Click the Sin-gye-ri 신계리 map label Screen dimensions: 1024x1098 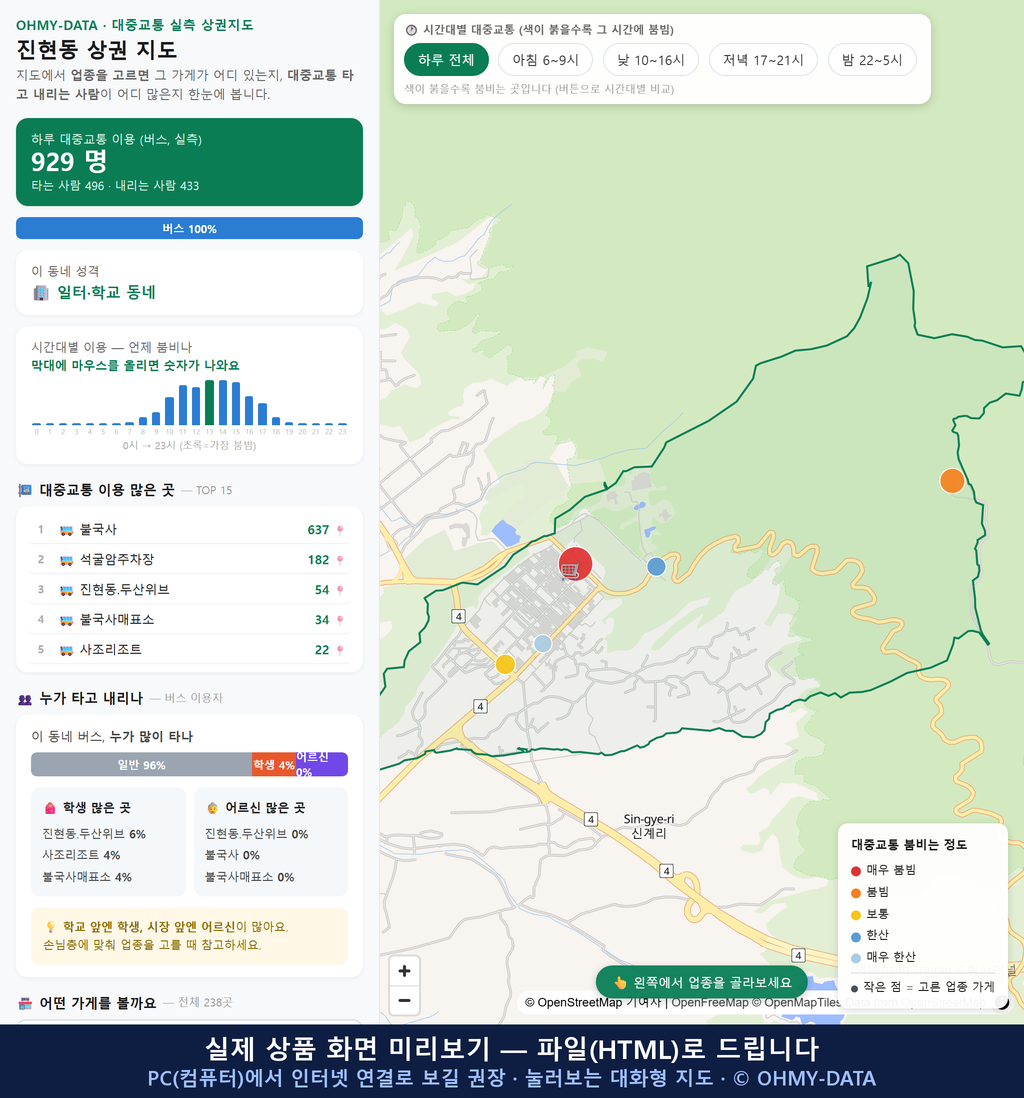tap(649, 826)
